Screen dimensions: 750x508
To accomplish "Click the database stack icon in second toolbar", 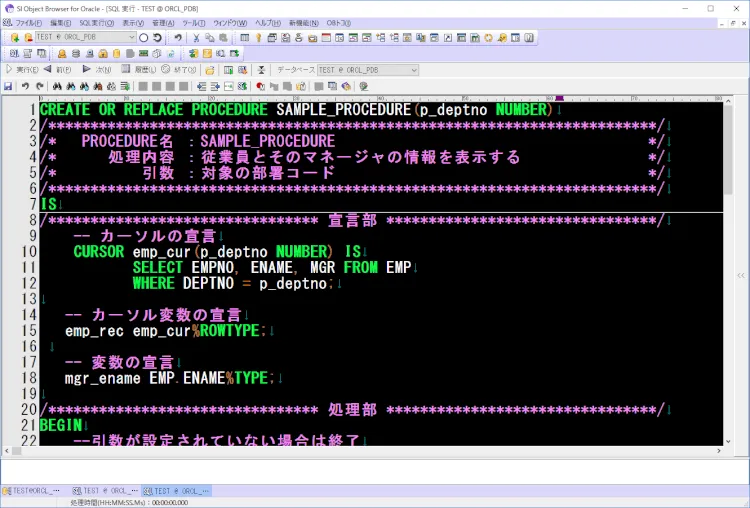I will 76,54.
